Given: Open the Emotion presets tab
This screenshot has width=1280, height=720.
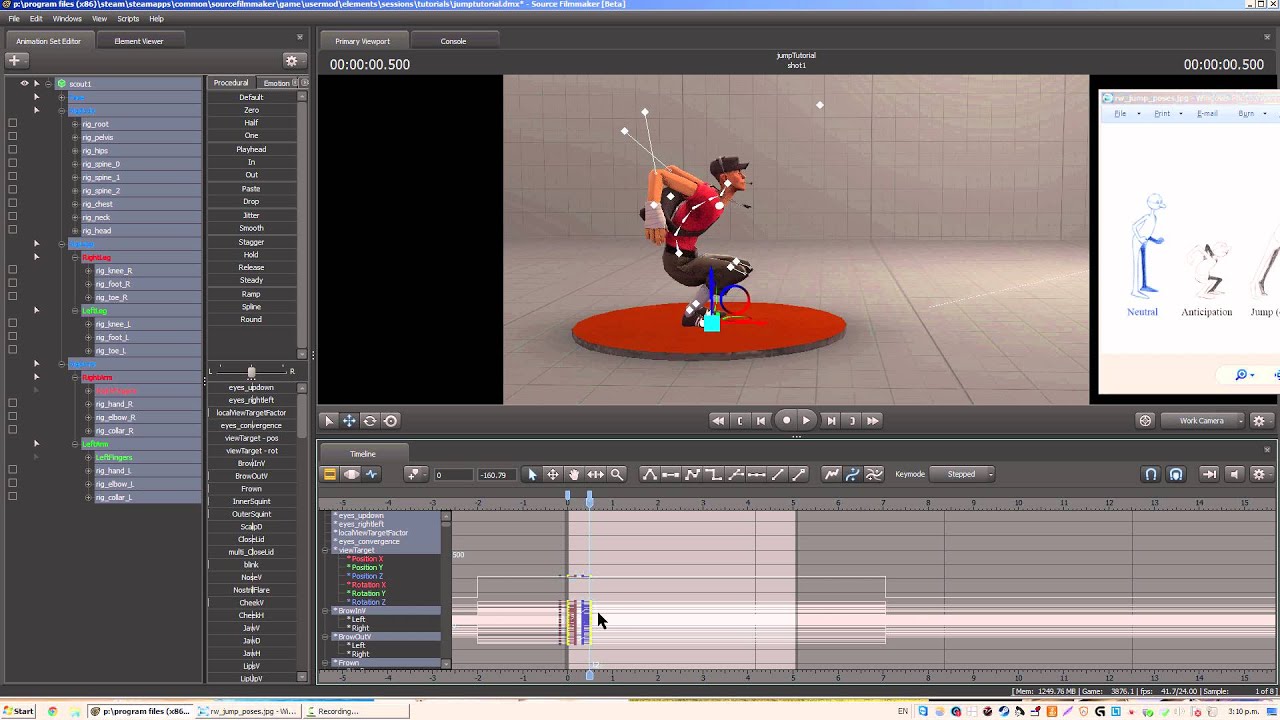Looking at the screenshot, I should (x=276, y=83).
